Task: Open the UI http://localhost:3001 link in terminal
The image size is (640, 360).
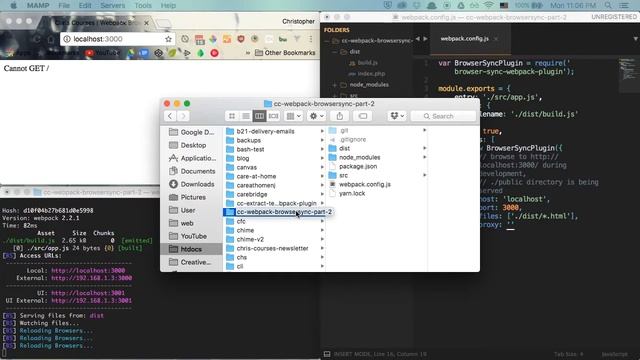Action: click(88, 293)
